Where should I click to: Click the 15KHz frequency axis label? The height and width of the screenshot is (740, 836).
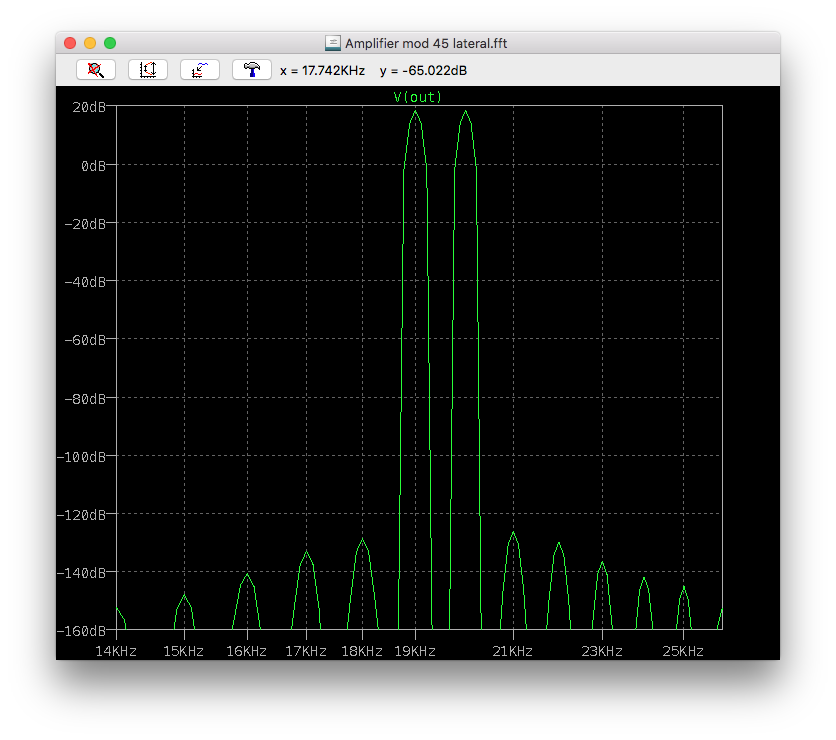(183, 651)
